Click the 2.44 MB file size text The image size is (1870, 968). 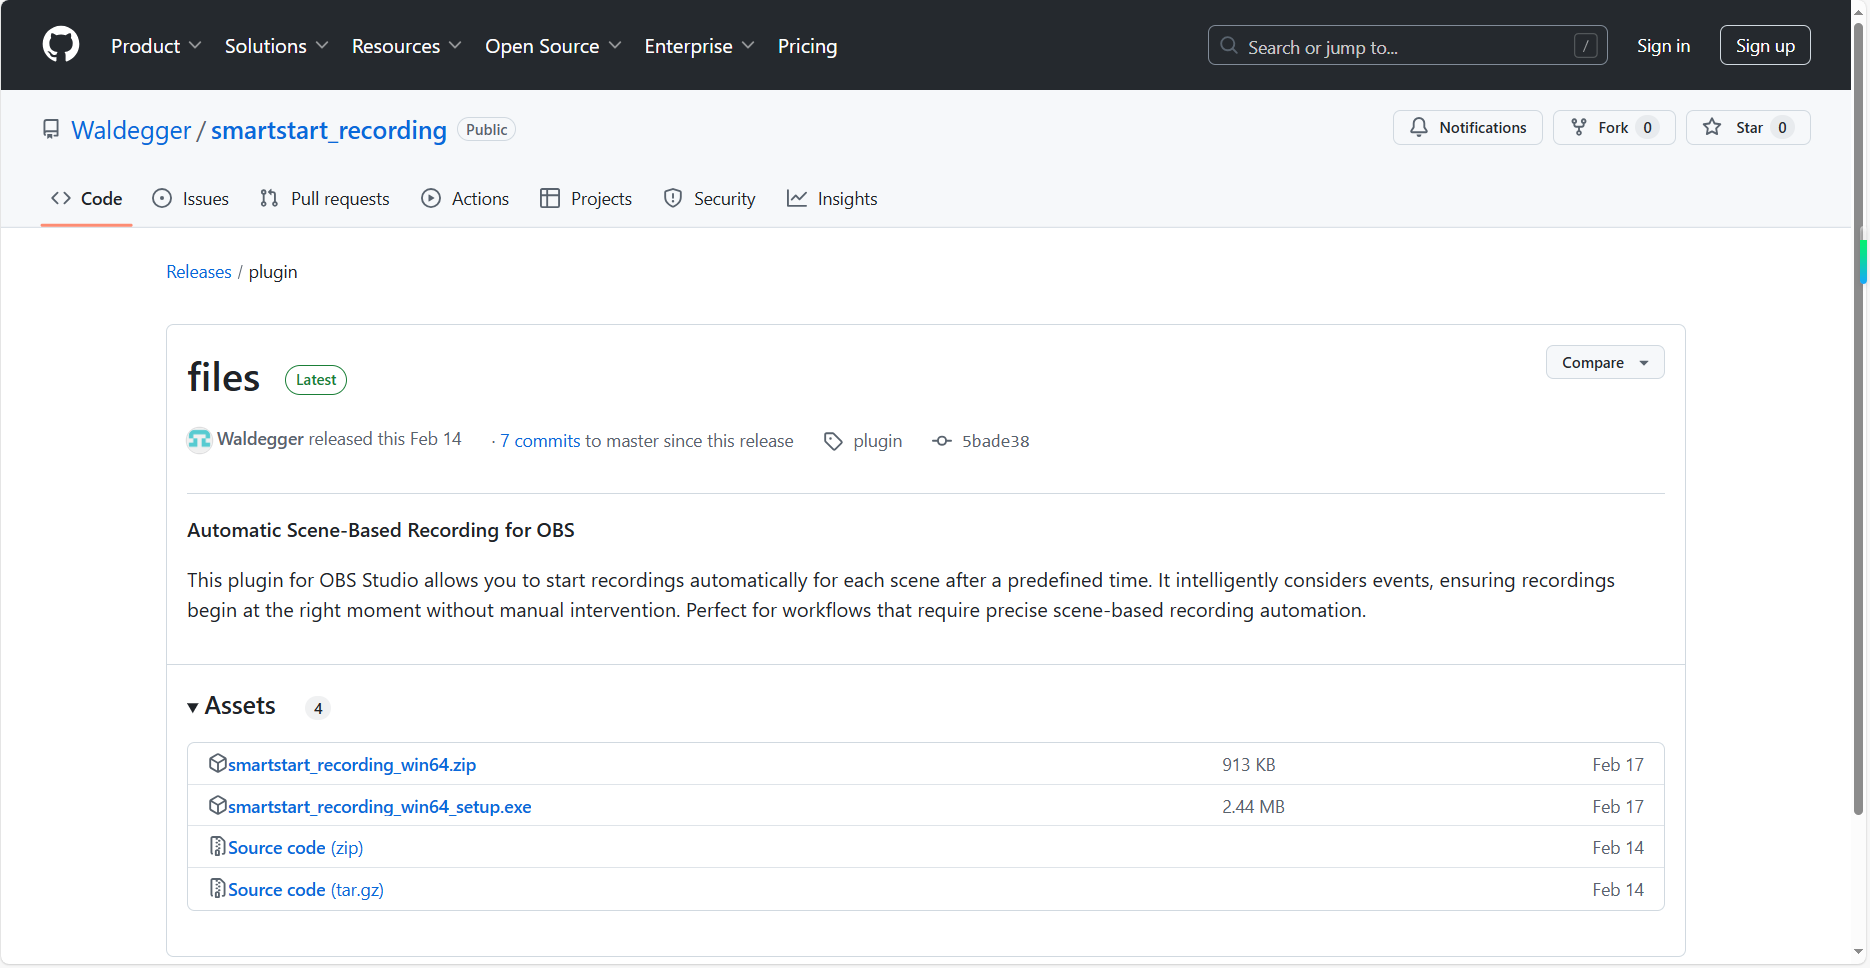[1253, 806]
